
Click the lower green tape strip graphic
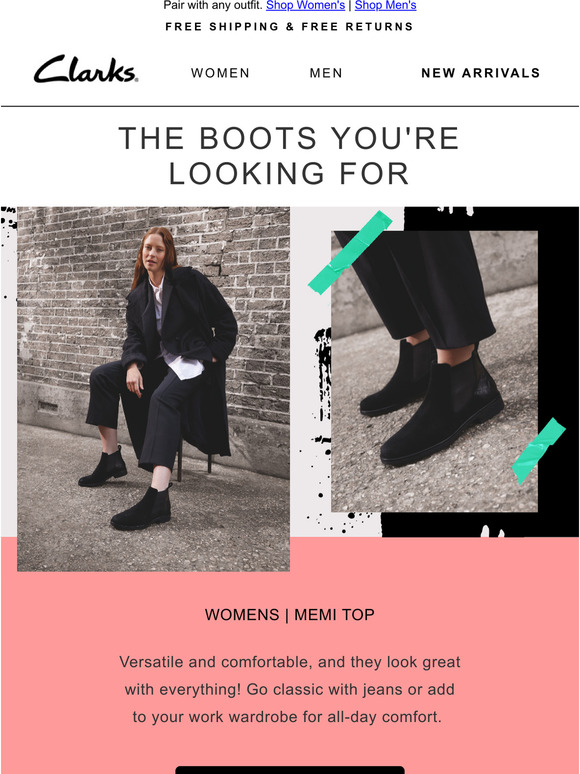tap(539, 451)
